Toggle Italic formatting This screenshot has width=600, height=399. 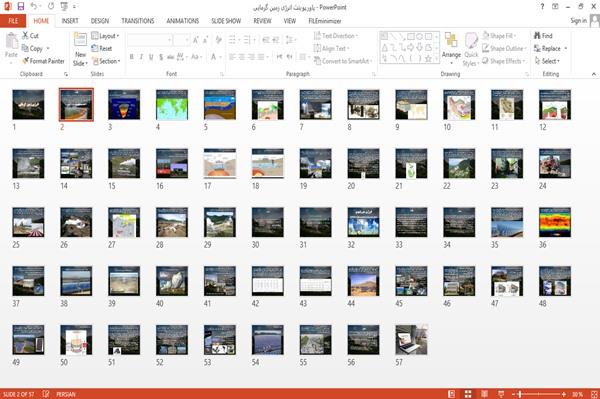tap(141, 57)
